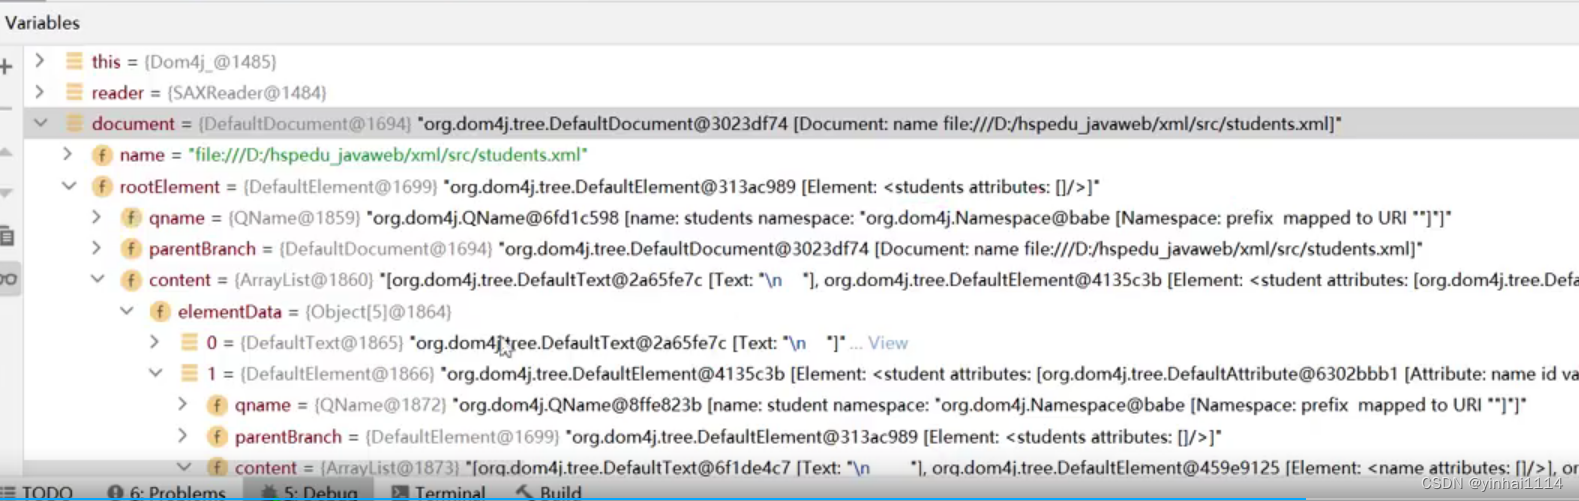Click the duplicate watch copy icon

[6, 236]
